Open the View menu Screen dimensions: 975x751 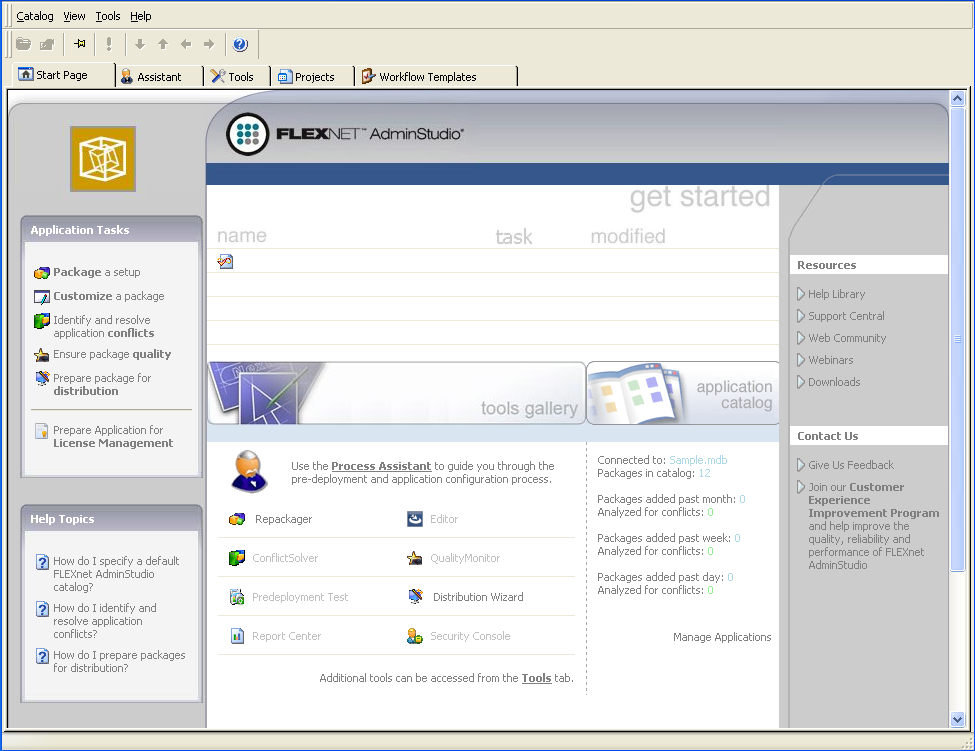point(74,16)
